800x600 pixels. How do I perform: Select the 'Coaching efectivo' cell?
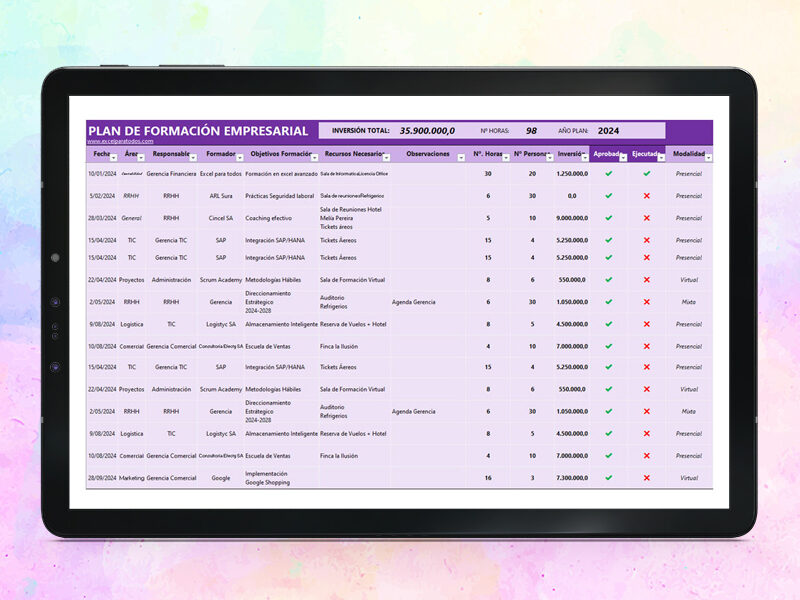(268, 218)
